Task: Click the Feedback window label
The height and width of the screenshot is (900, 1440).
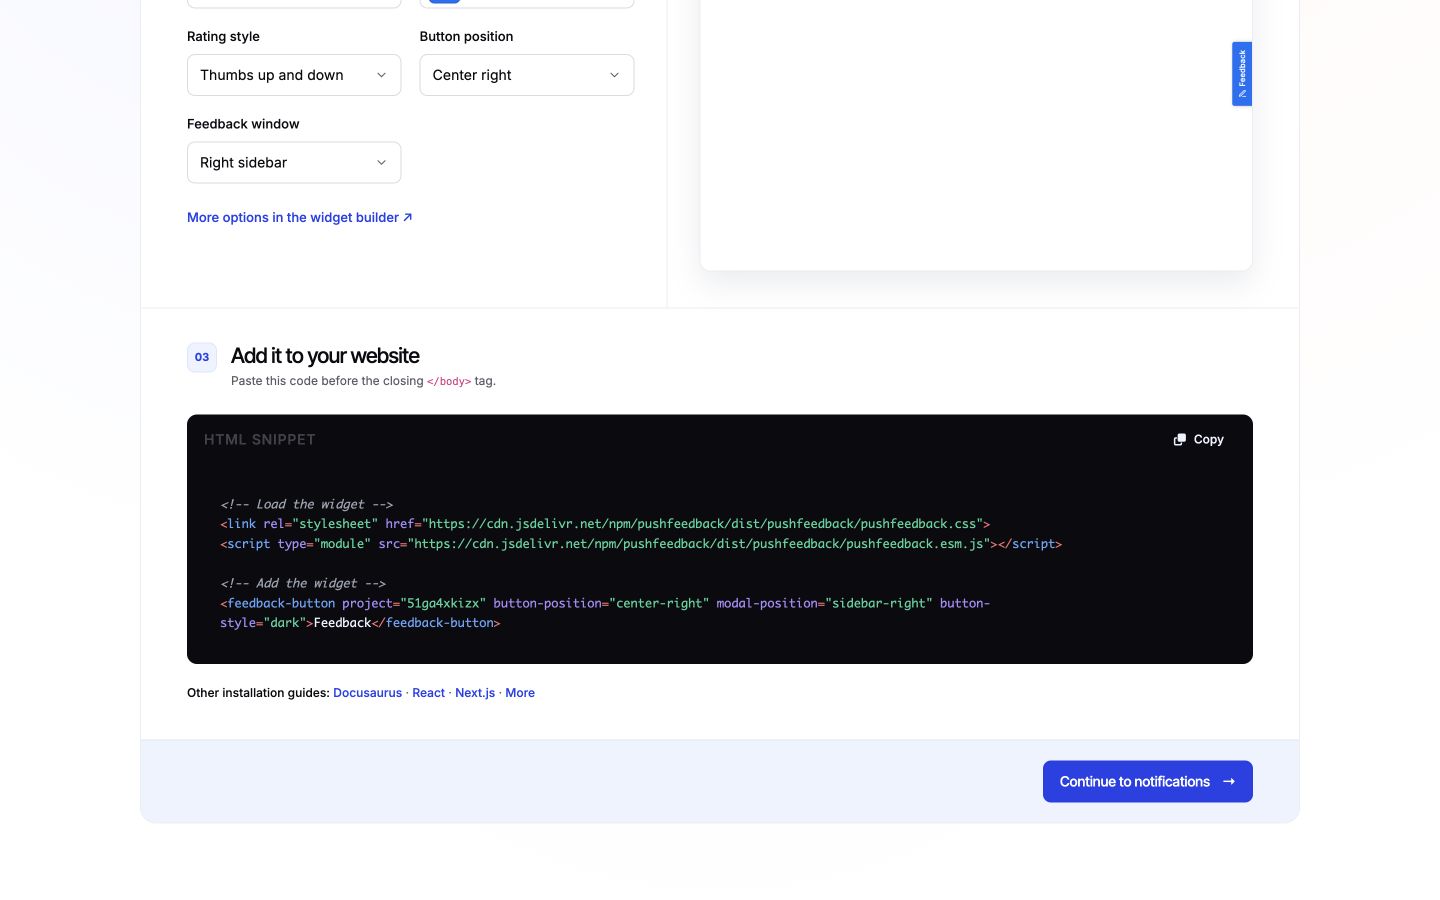Action: (x=243, y=124)
